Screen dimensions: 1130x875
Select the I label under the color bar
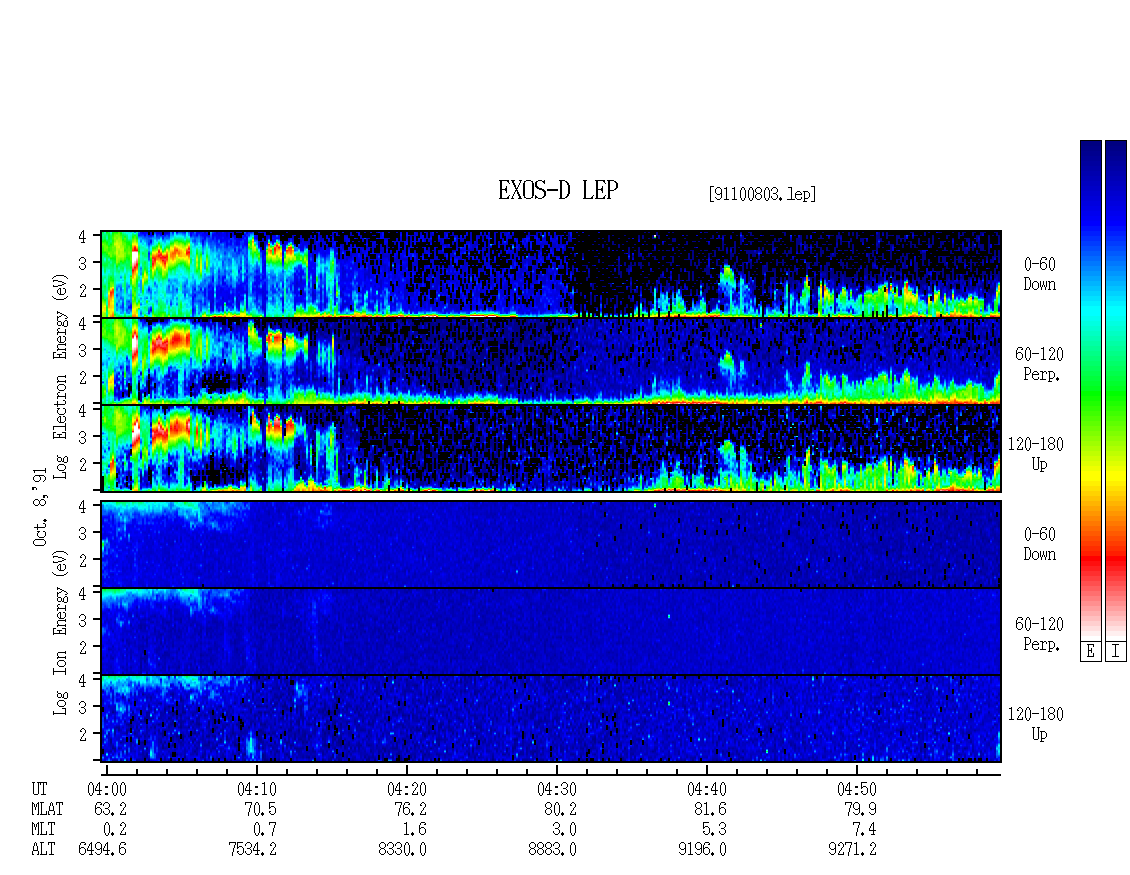click(1116, 652)
